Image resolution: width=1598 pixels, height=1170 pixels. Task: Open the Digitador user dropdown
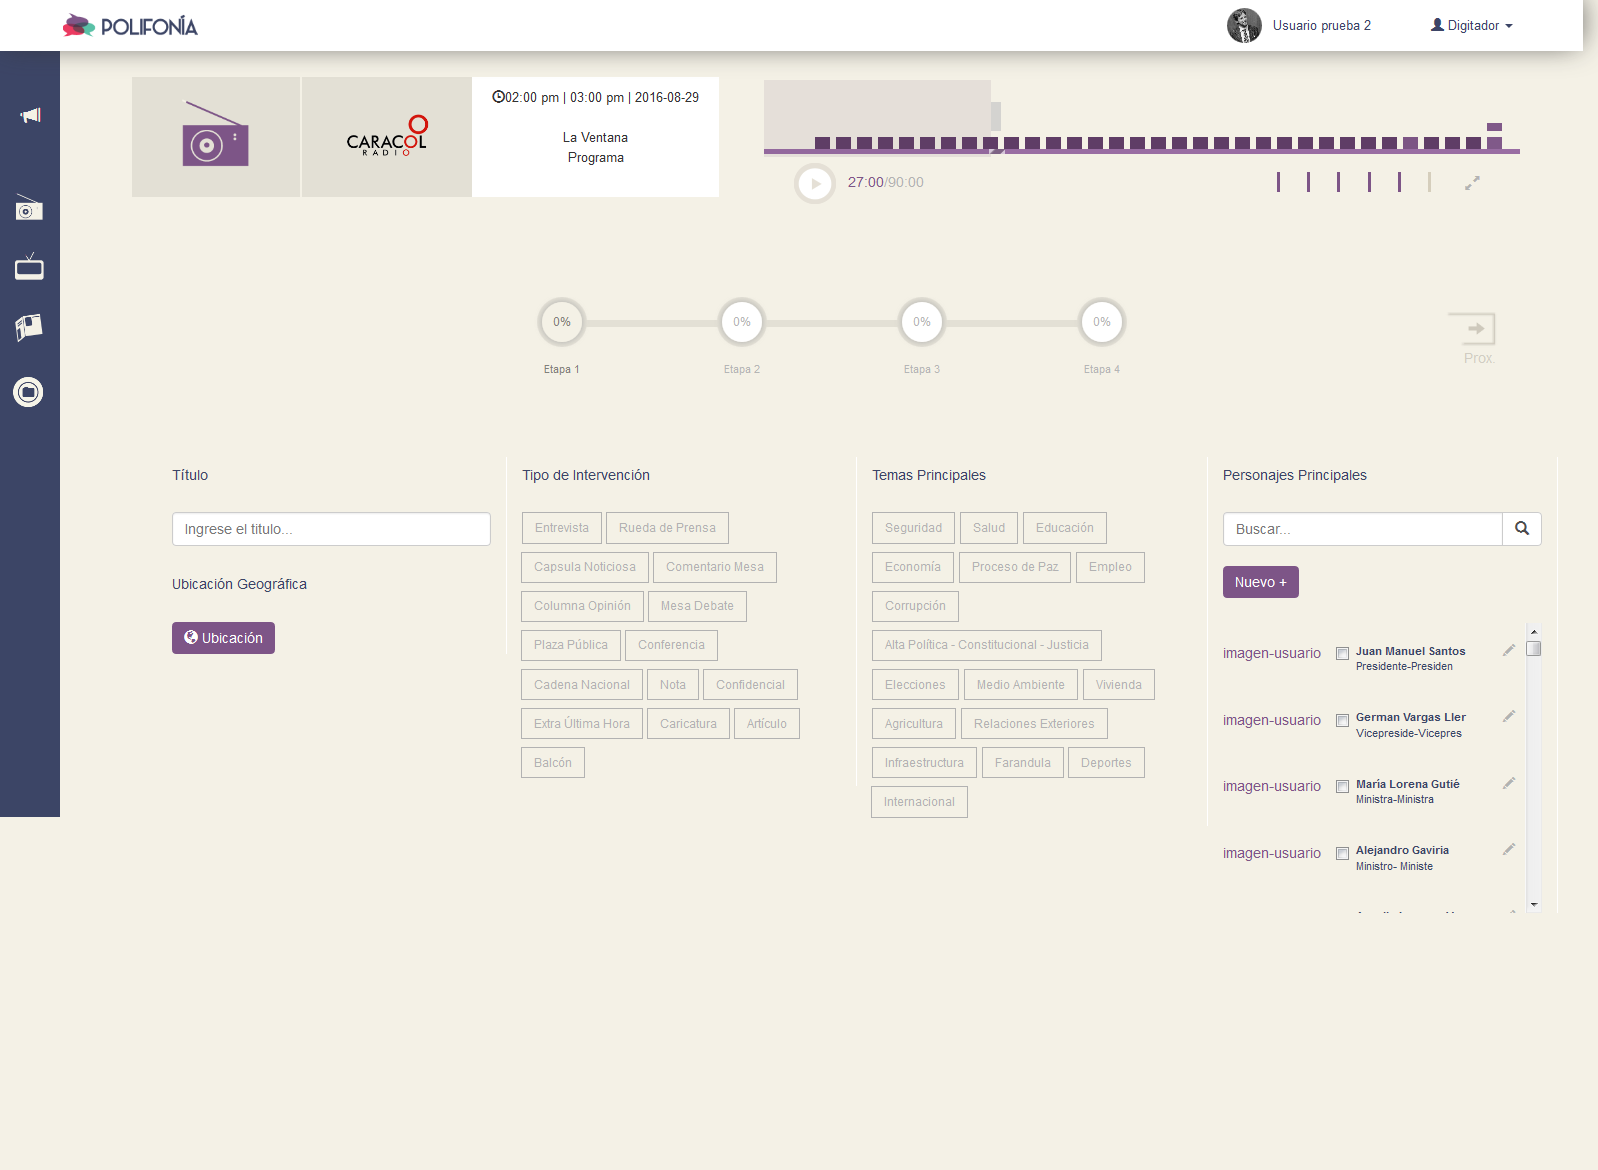1472,26
